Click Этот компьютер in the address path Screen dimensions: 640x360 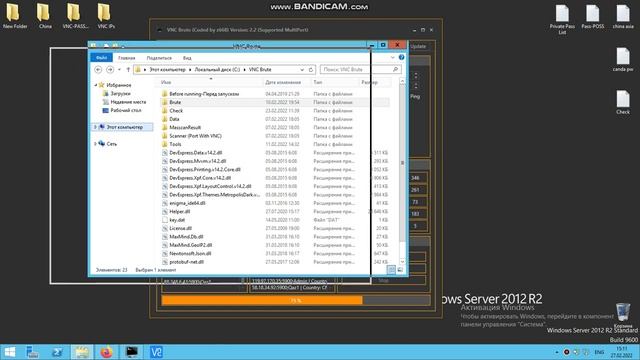(x=167, y=70)
